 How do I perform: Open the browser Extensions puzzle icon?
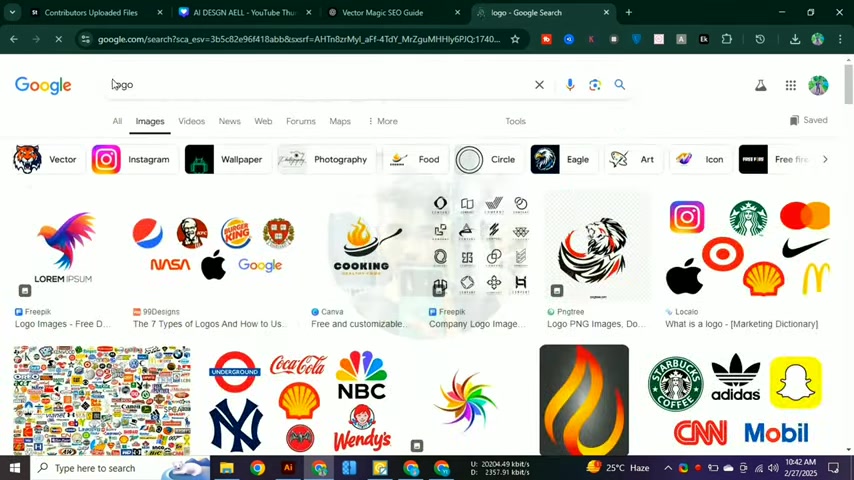click(727, 39)
